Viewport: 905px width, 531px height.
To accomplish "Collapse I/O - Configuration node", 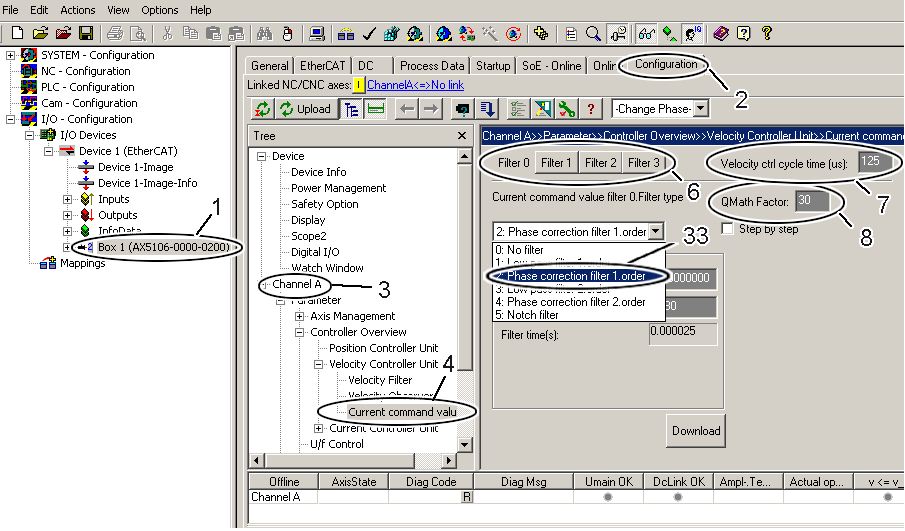I will click(x=10, y=119).
